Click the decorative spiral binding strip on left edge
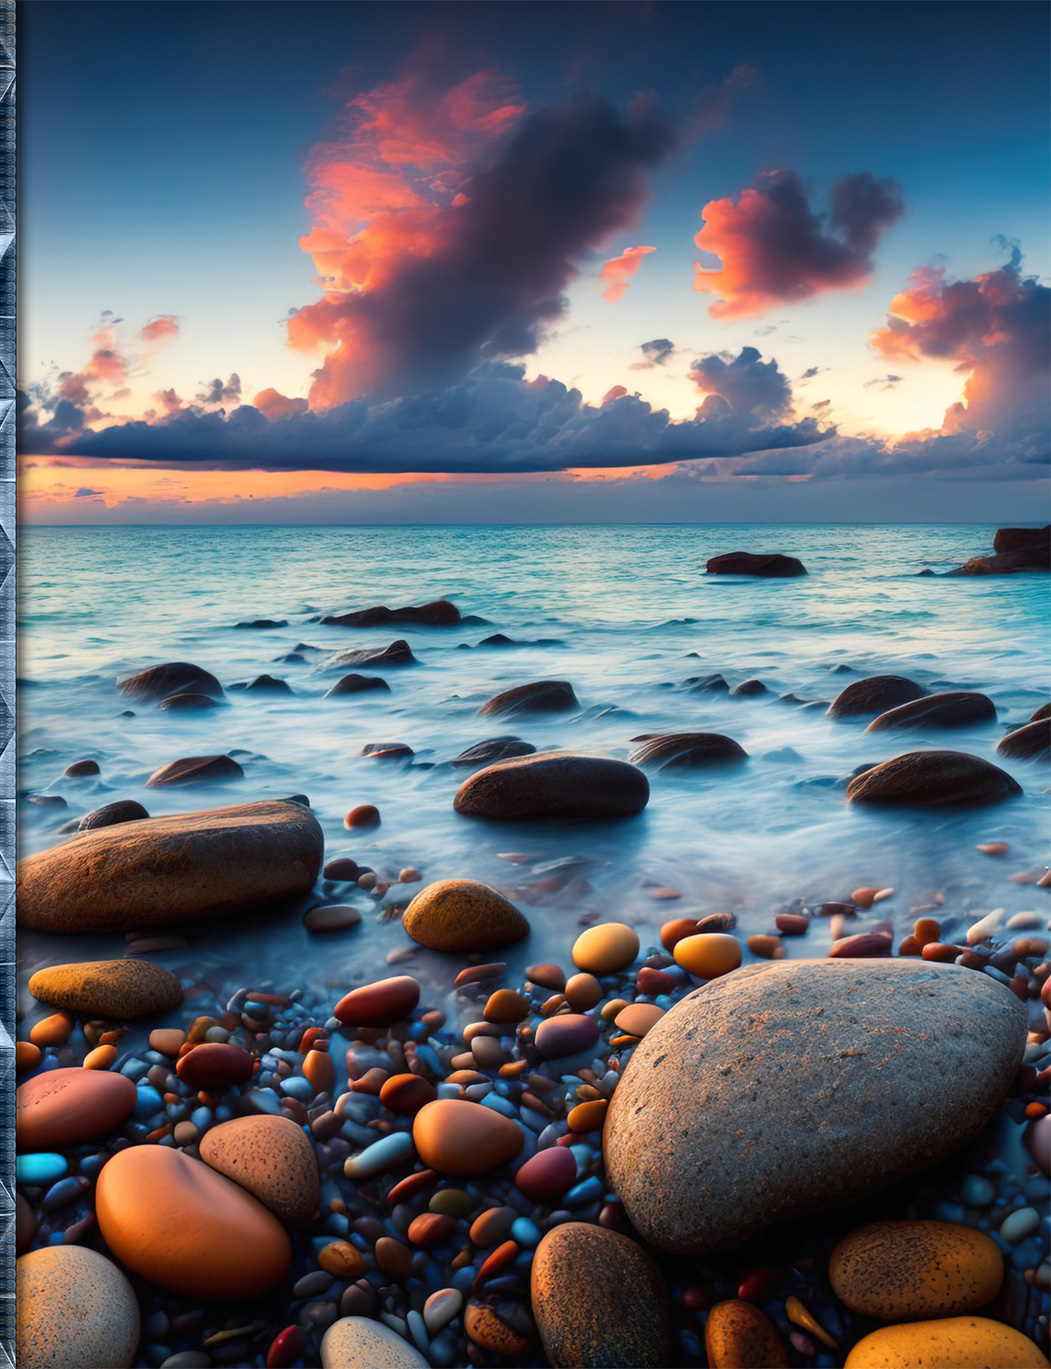Image resolution: width=1051 pixels, height=1369 pixels. pos(8,684)
